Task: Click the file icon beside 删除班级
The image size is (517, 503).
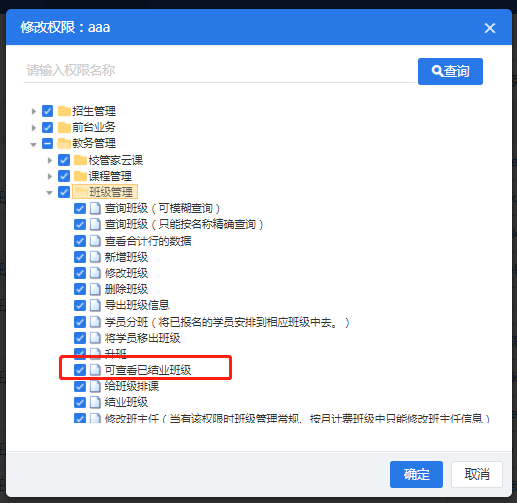Action: 95,289
